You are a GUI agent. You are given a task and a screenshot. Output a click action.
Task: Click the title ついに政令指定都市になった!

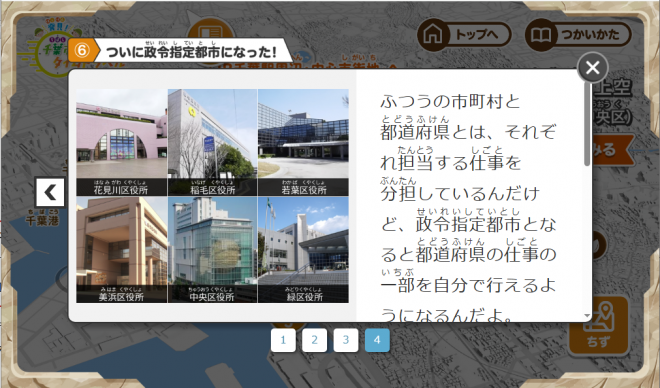tap(191, 52)
